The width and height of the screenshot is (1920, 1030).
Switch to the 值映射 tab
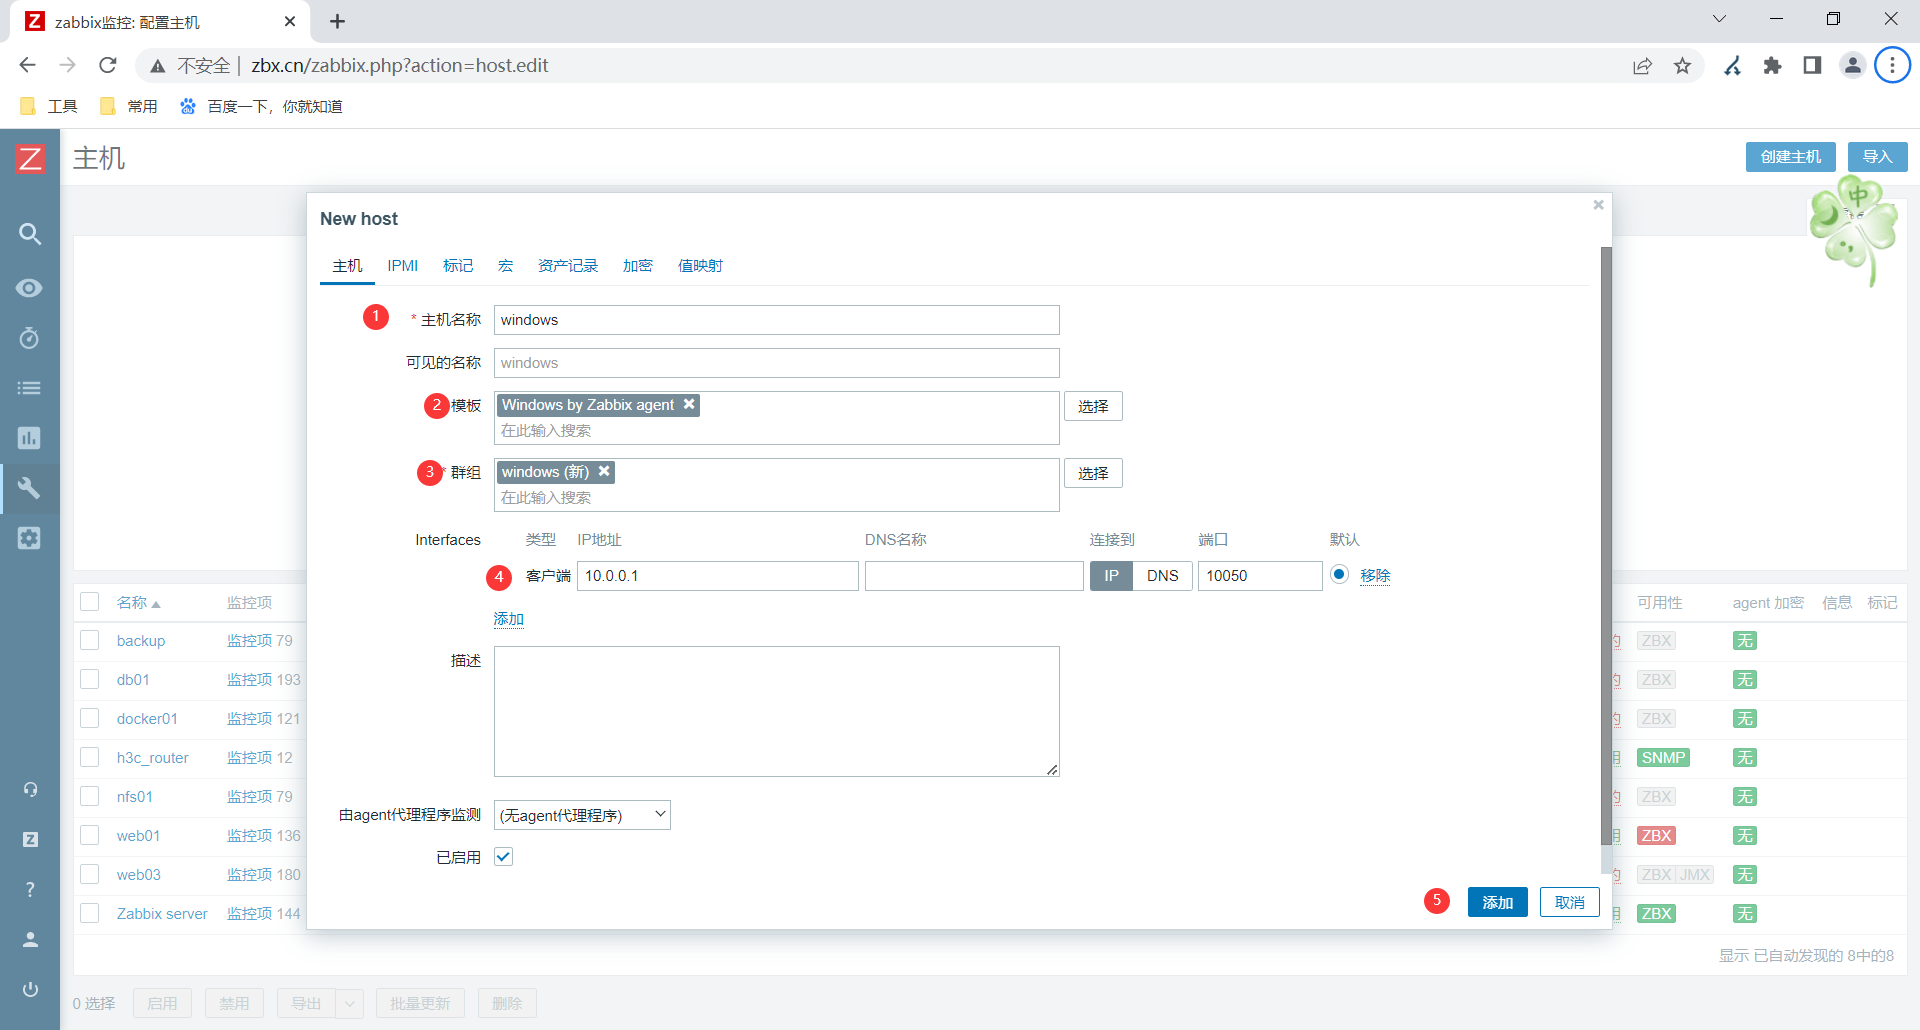click(x=700, y=266)
